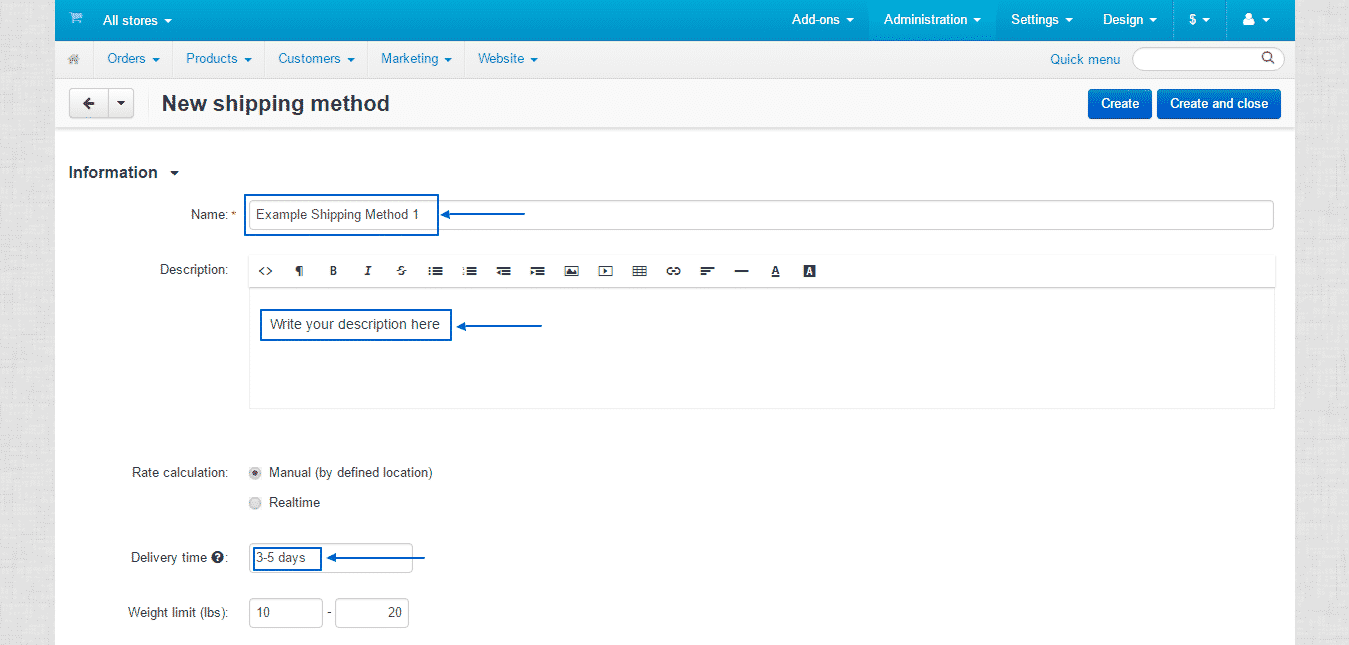
Task: Insert a table via the table icon
Action: 639,270
